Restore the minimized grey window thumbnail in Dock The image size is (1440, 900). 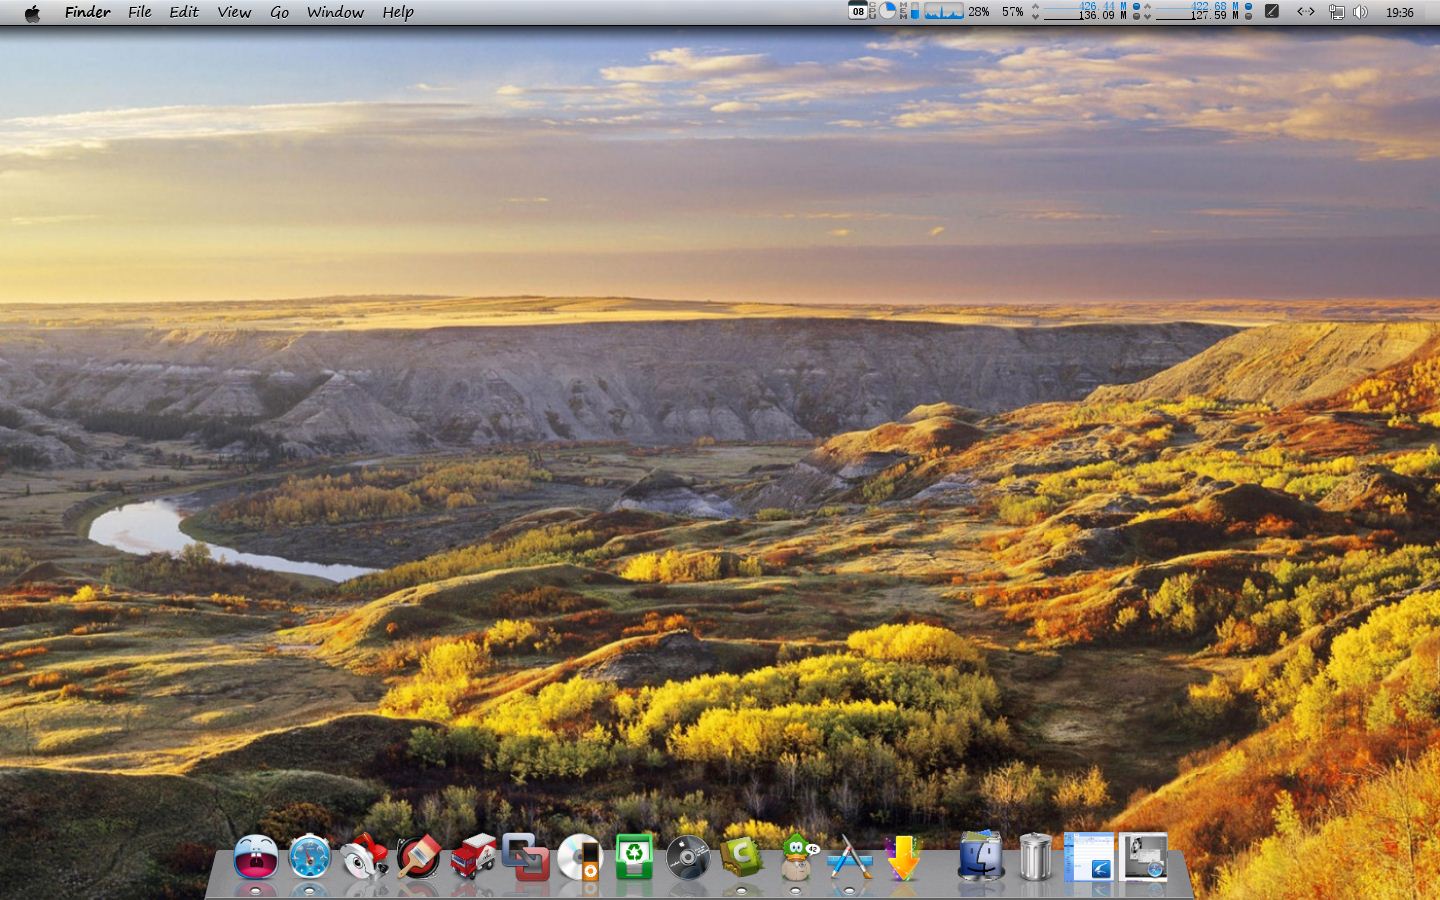[x=1143, y=856]
